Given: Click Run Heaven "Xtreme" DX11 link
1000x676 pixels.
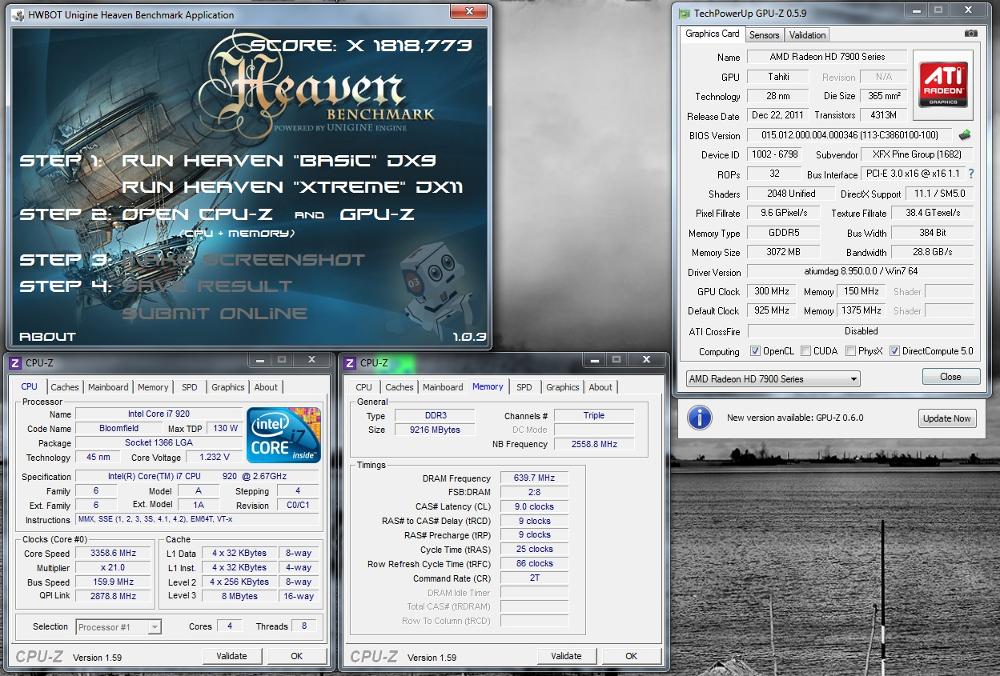Looking at the screenshot, I should click(292, 187).
